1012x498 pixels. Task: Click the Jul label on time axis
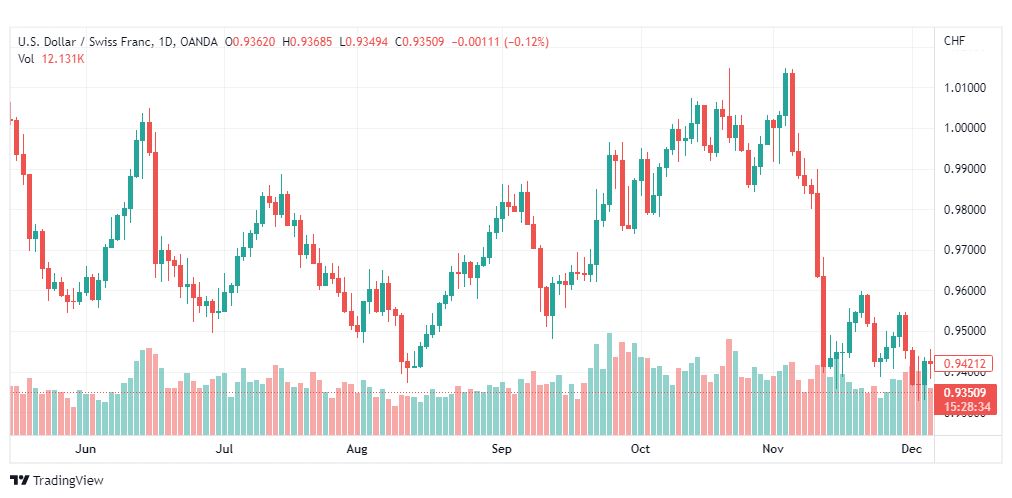(225, 450)
